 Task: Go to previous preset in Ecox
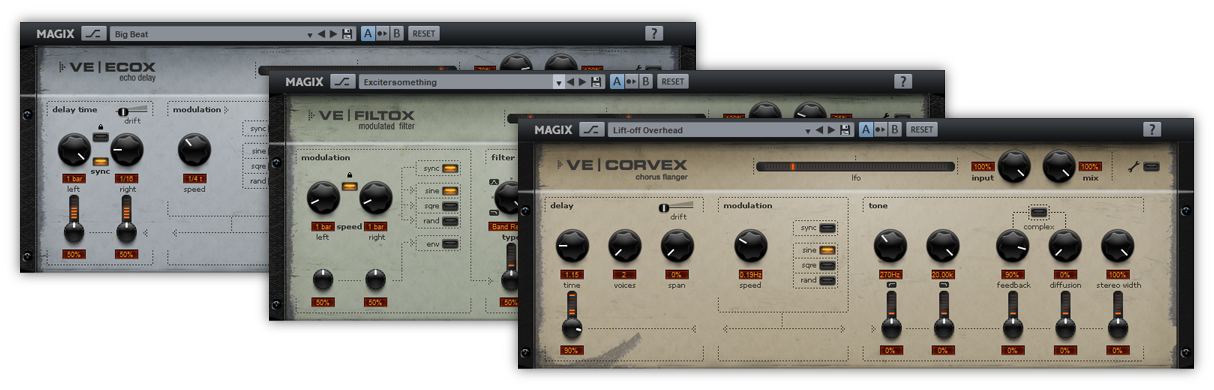pos(322,34)
